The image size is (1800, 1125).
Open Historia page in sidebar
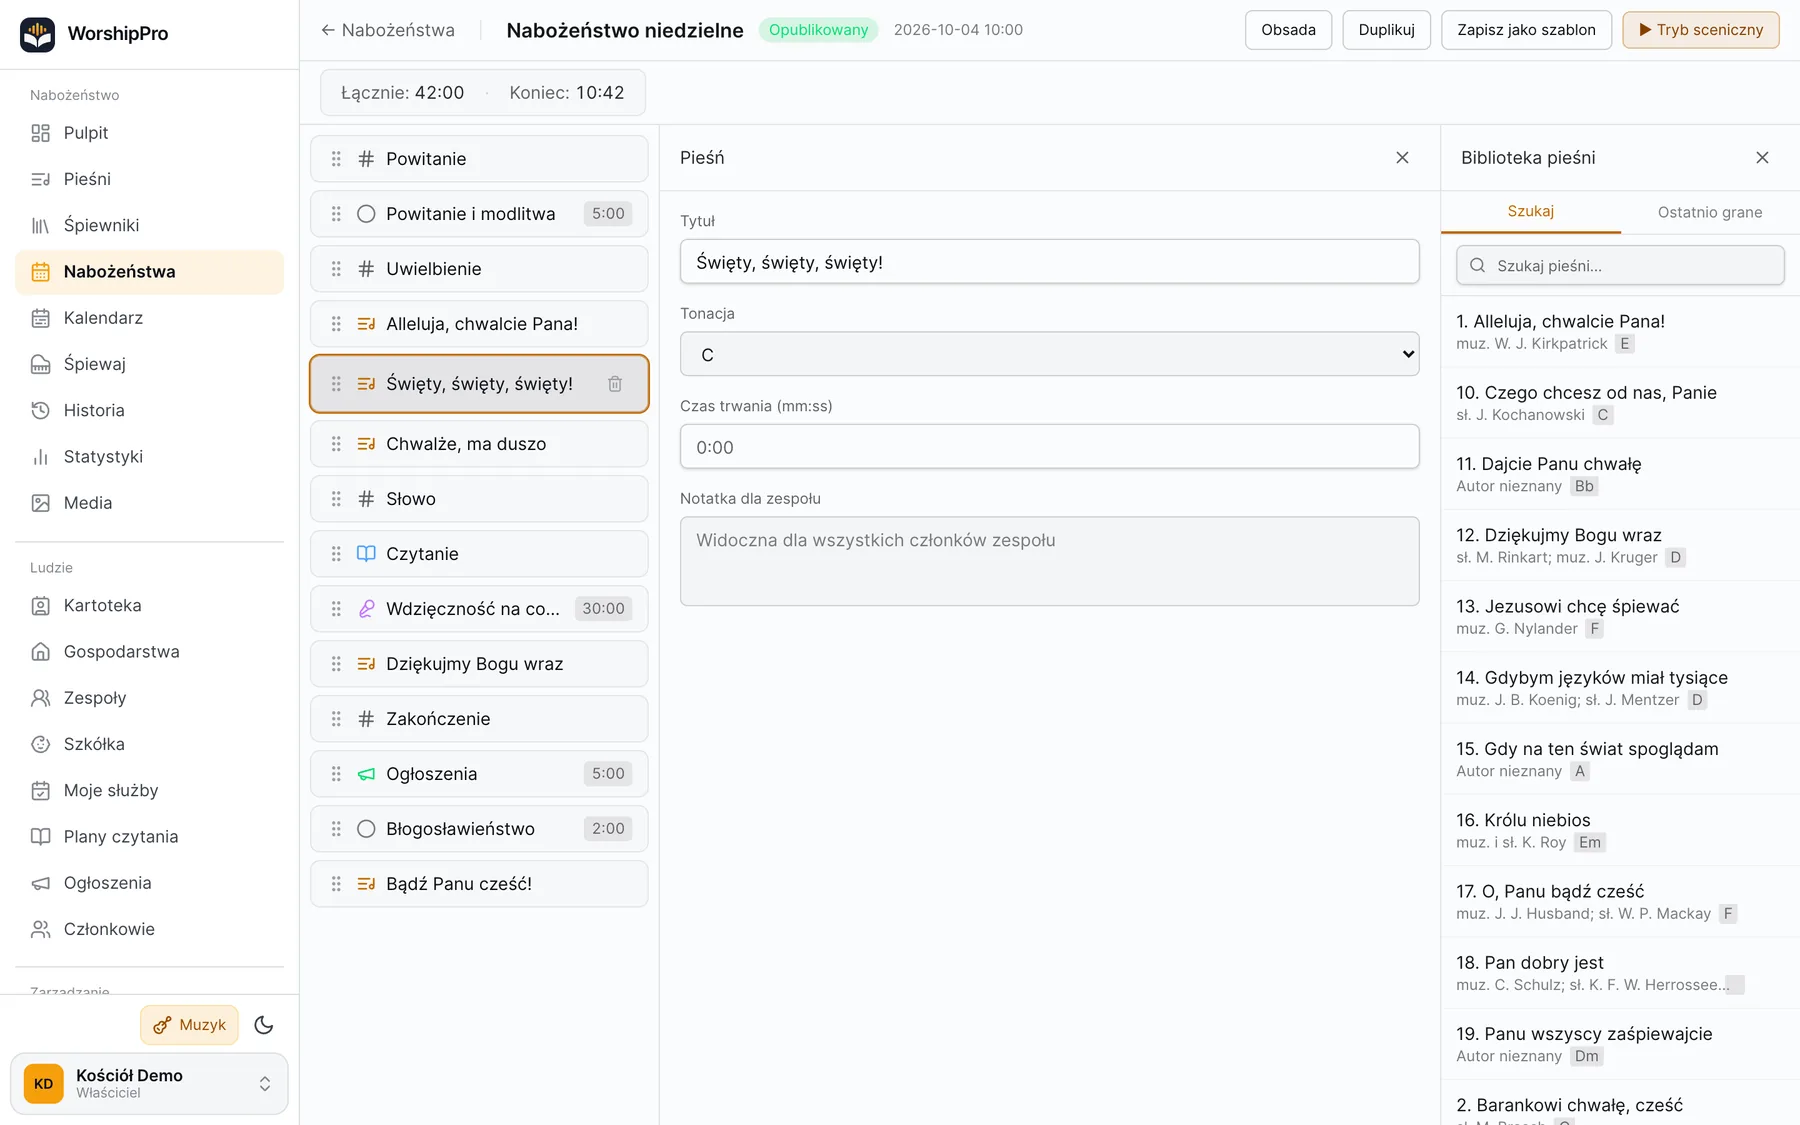point(150,410)
